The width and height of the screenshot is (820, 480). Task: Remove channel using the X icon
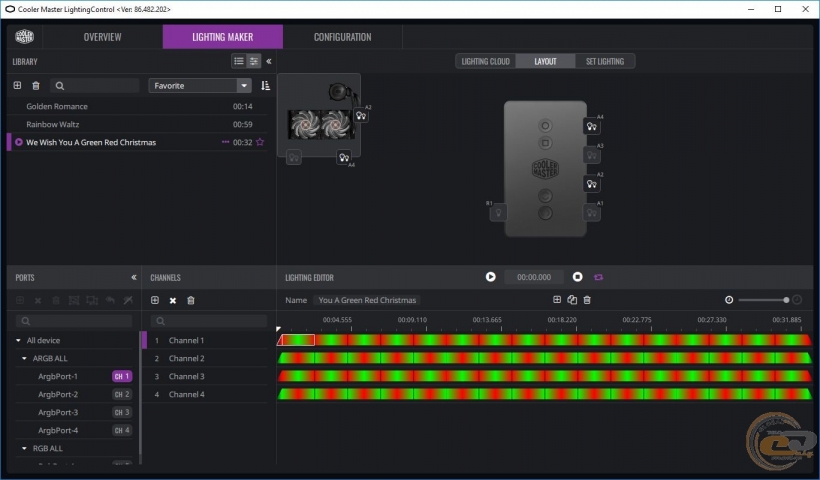173,300
